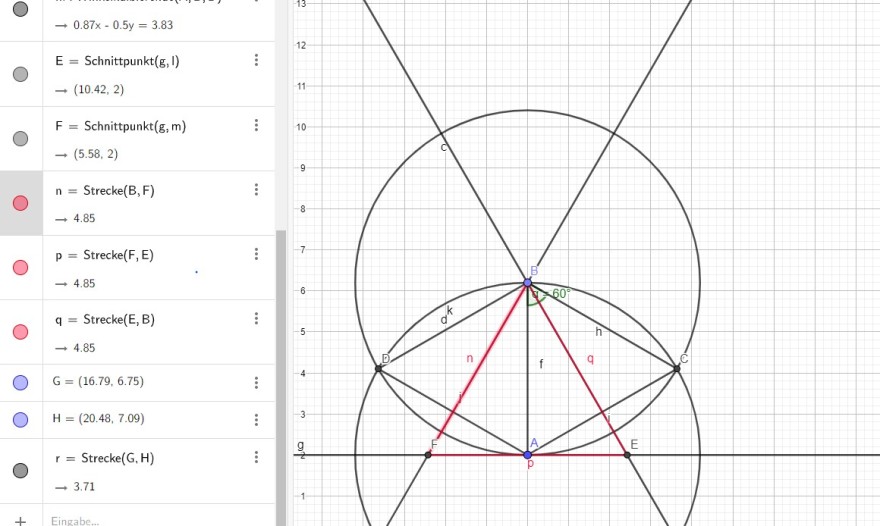Click circle label c in the drawing
Image resolution: width=880 pixels, height=526 pixels.
pyautogui.click(x=443, y=147)
